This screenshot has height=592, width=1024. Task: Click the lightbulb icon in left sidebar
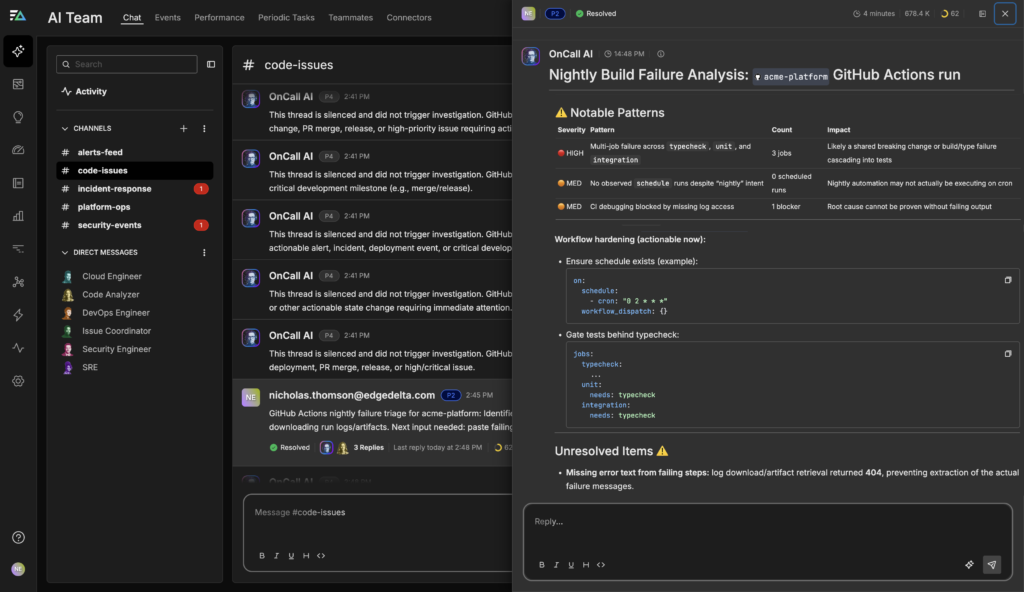click(18, 117)
